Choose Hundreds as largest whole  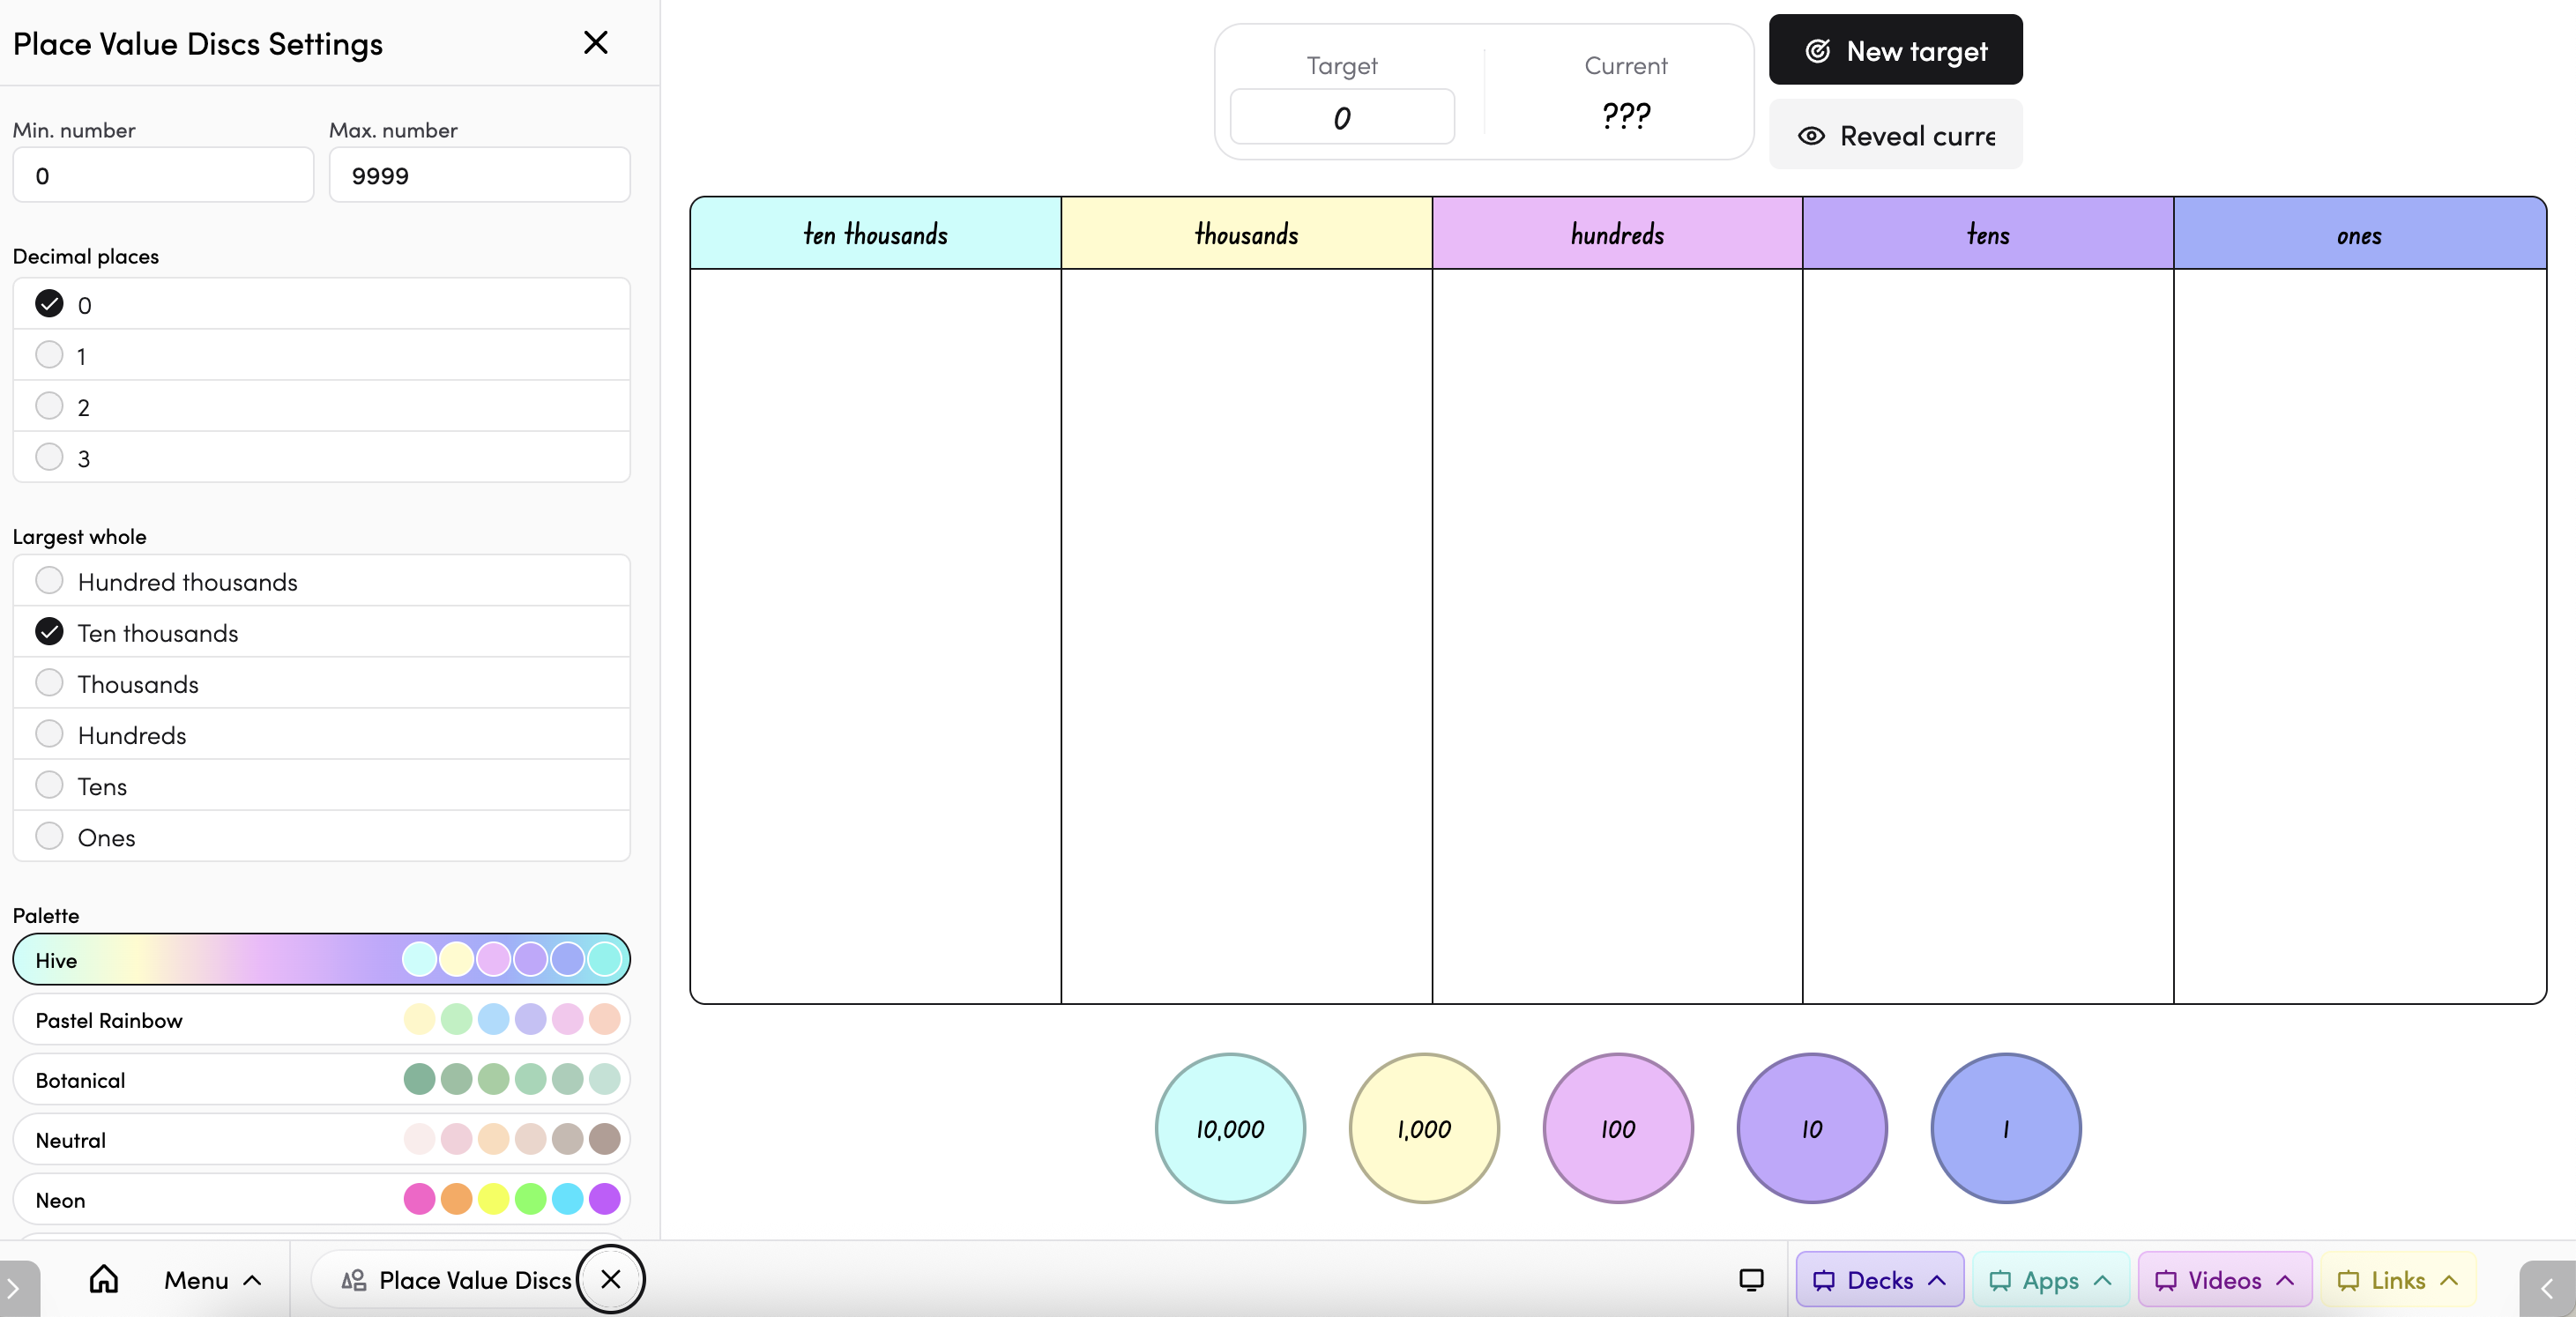click(x=49, y=734)
